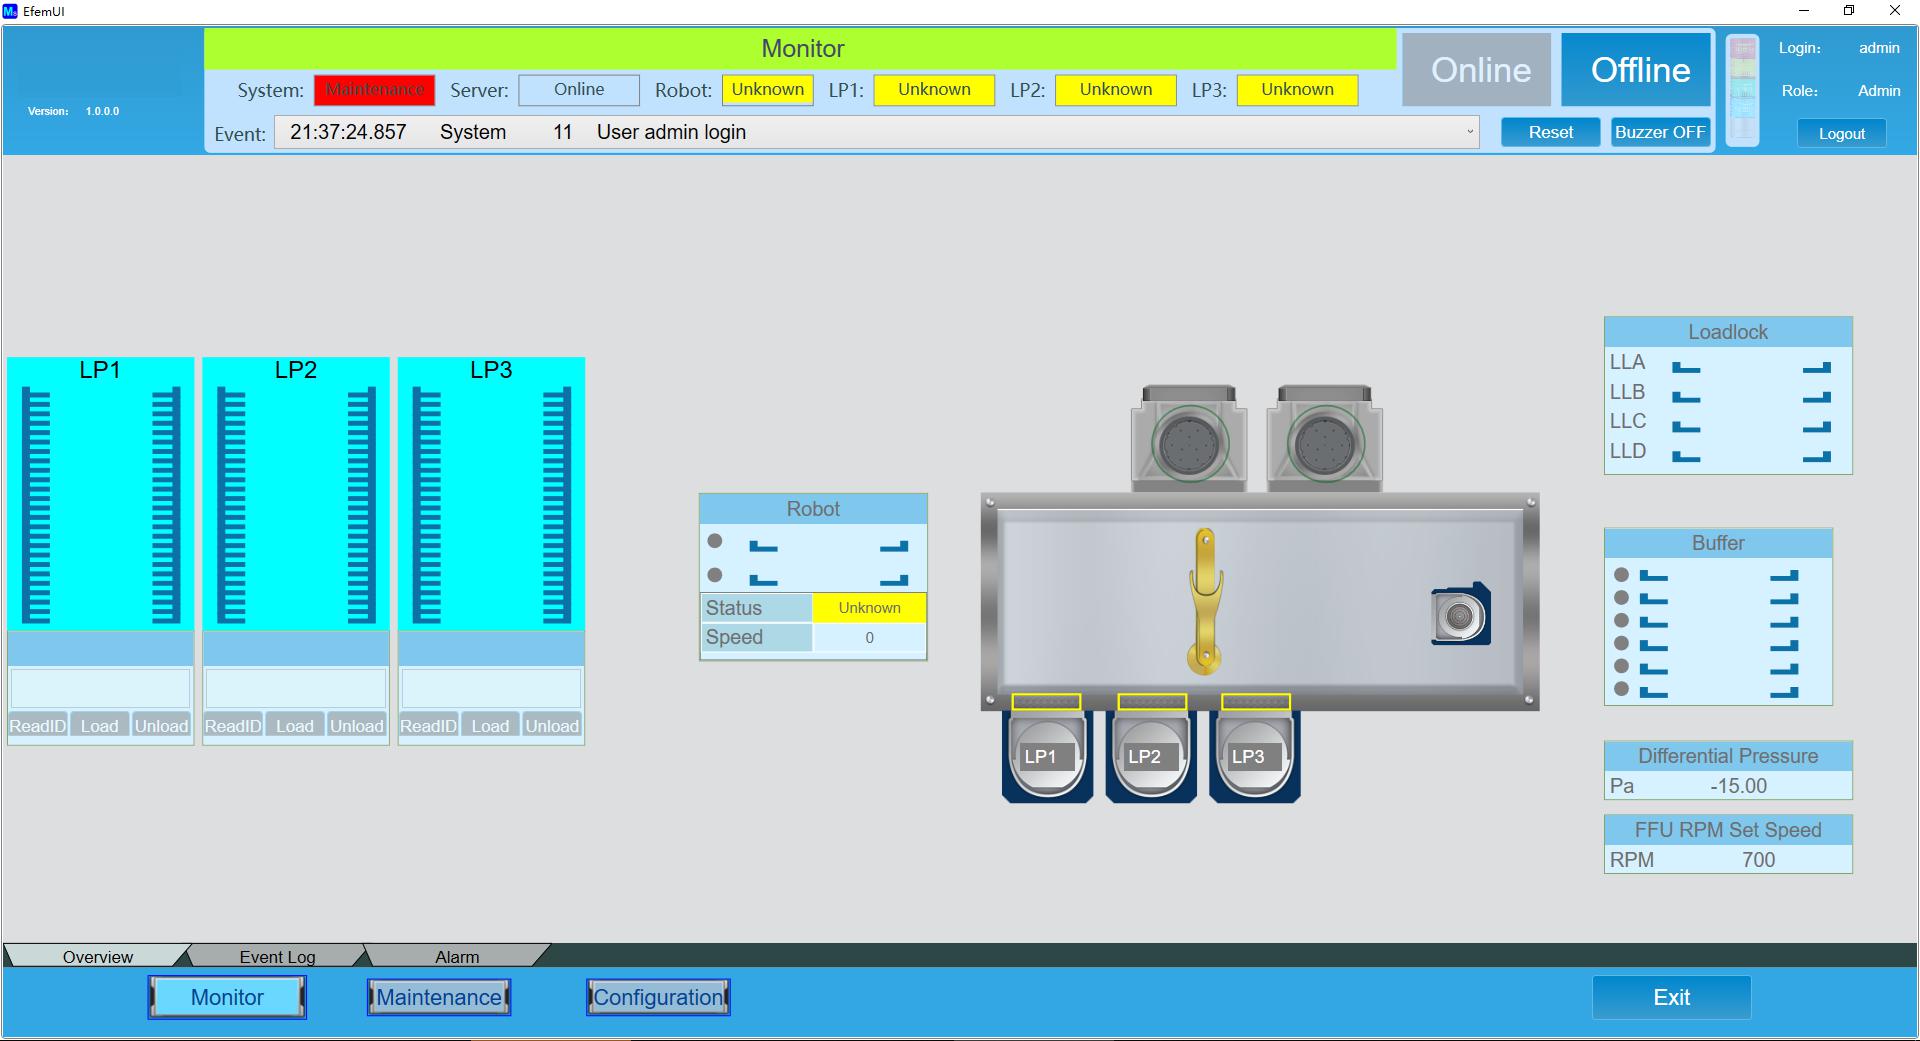
Task: Switch the system to Offline mode
Action: coord(1639,70)
